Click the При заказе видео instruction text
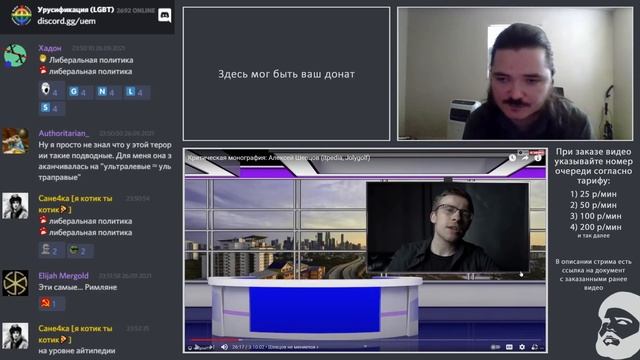The height and width of the screenshot is (360, 640). tap(593, 166)
